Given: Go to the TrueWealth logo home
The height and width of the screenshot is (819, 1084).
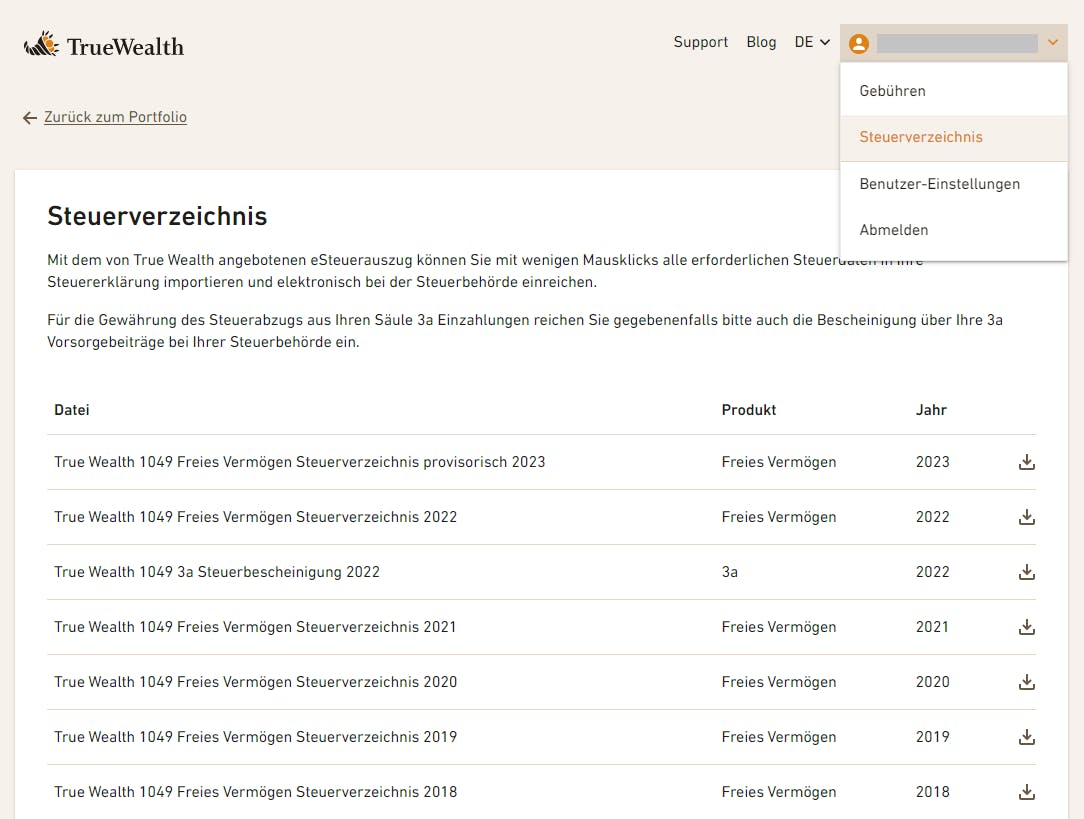Looking at the screenshot, I should pos(104,46).
